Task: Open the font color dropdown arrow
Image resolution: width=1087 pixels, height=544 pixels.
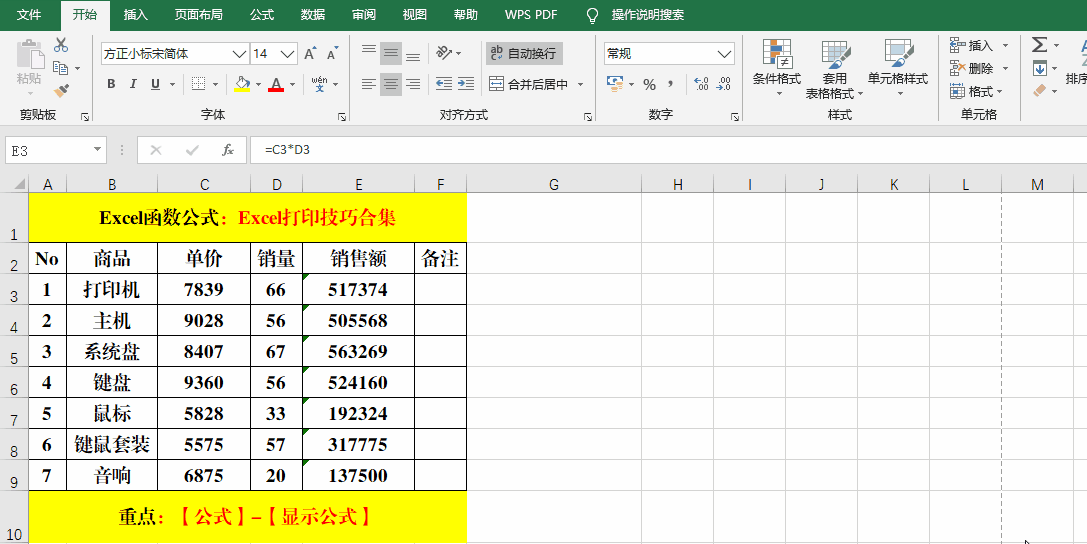Action: [293, 85]
